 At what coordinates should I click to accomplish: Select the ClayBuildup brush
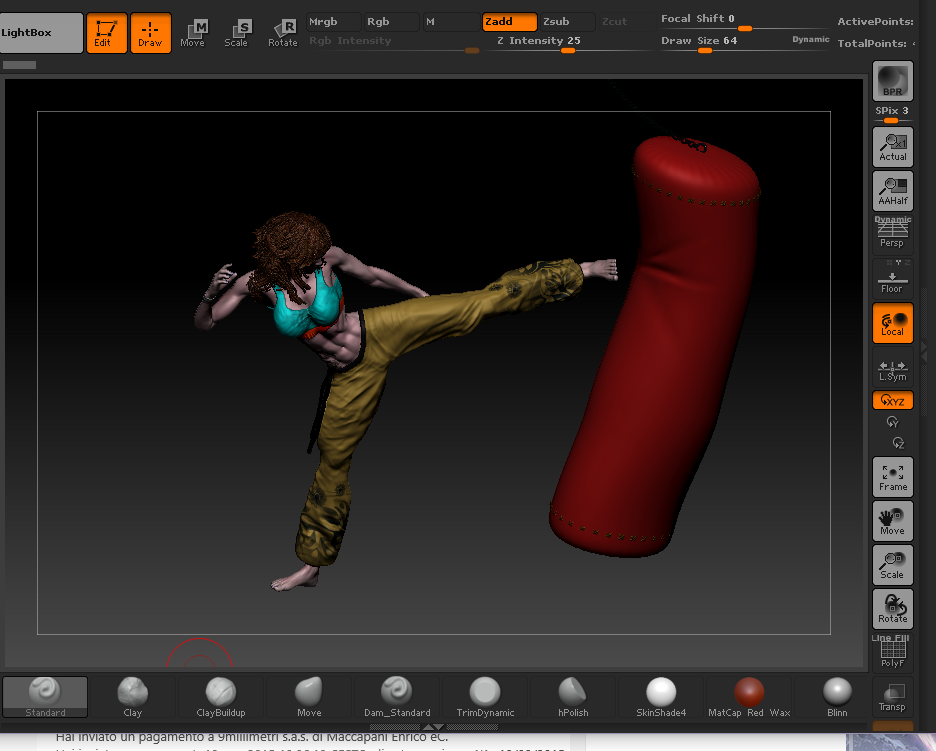pyautogui.click(x=221, y=697)
